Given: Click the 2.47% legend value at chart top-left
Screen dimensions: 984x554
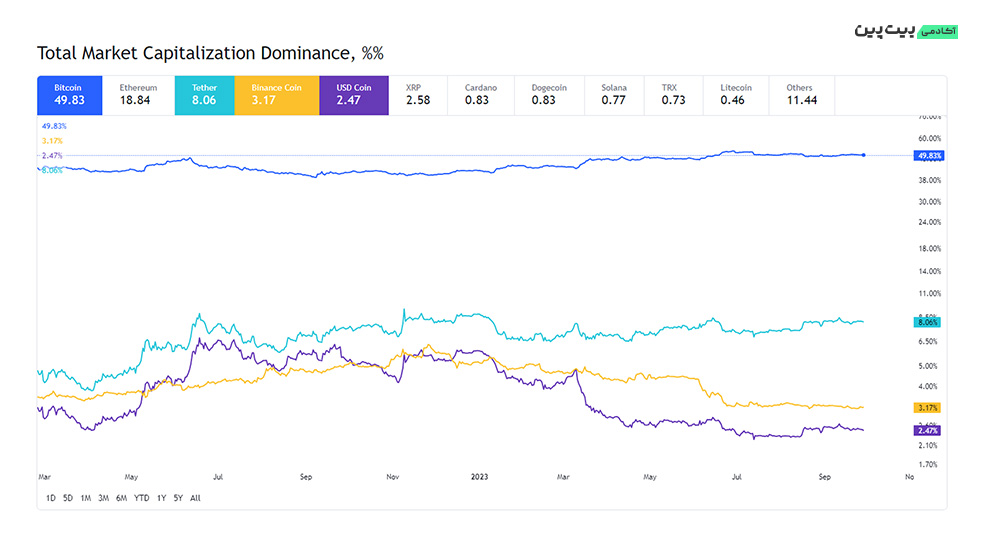Looking at the screenshot, I should pyautogui.click(x=52, y=156).
